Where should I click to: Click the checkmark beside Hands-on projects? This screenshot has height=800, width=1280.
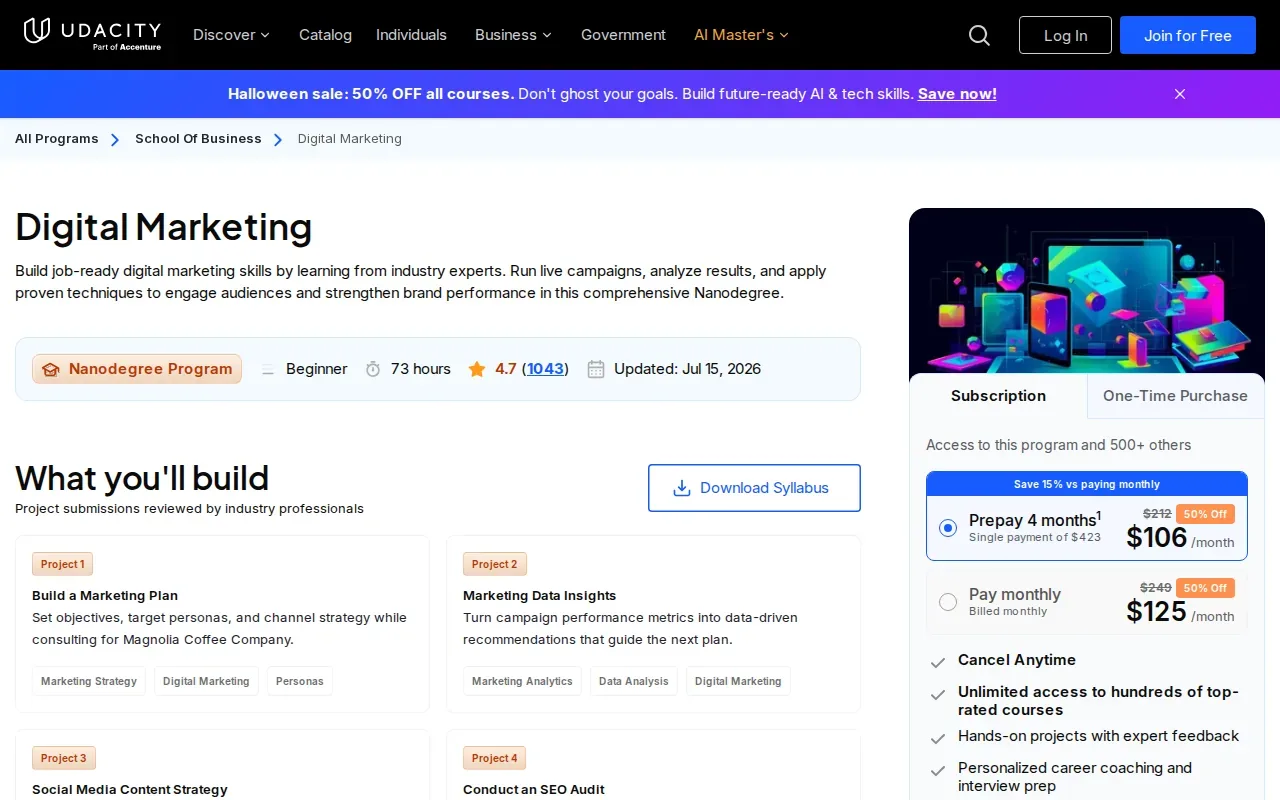click(938, 739)
